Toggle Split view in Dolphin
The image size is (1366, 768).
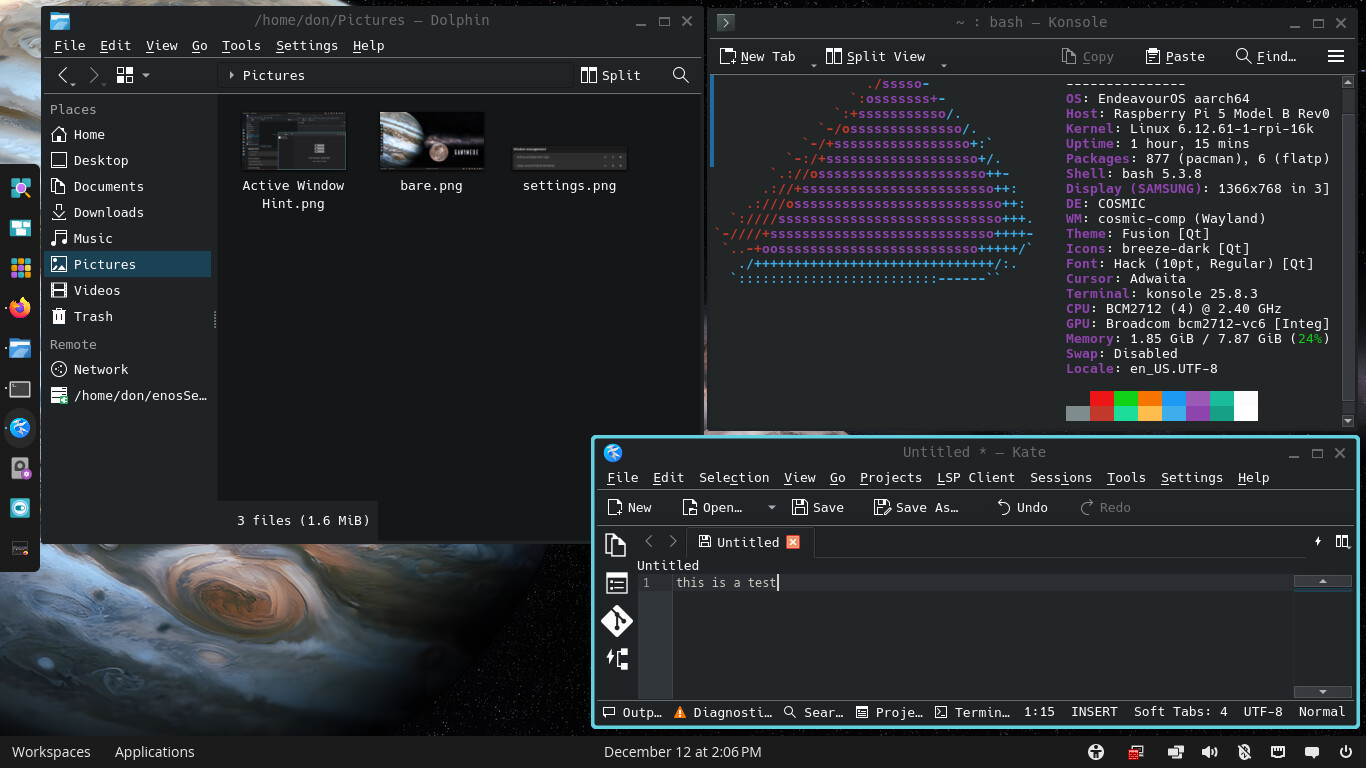(610, 75)
